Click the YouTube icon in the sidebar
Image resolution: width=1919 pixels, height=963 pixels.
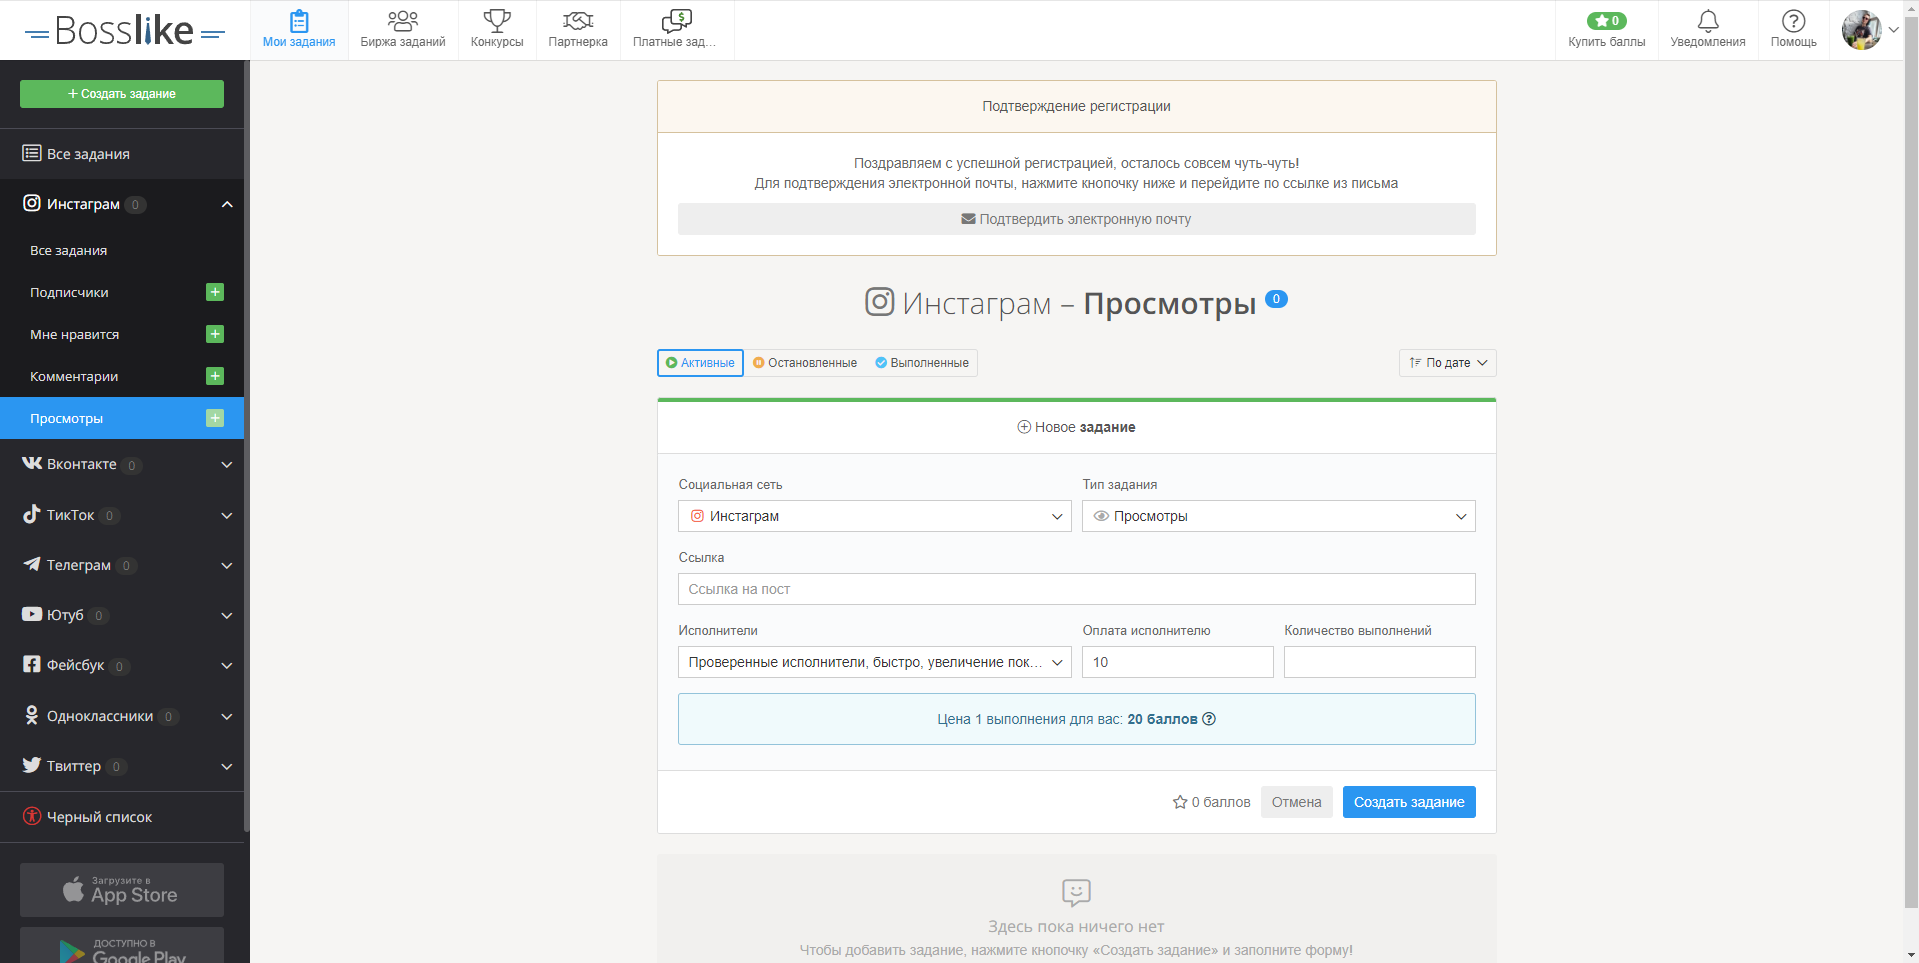click(x=32, y=614)
